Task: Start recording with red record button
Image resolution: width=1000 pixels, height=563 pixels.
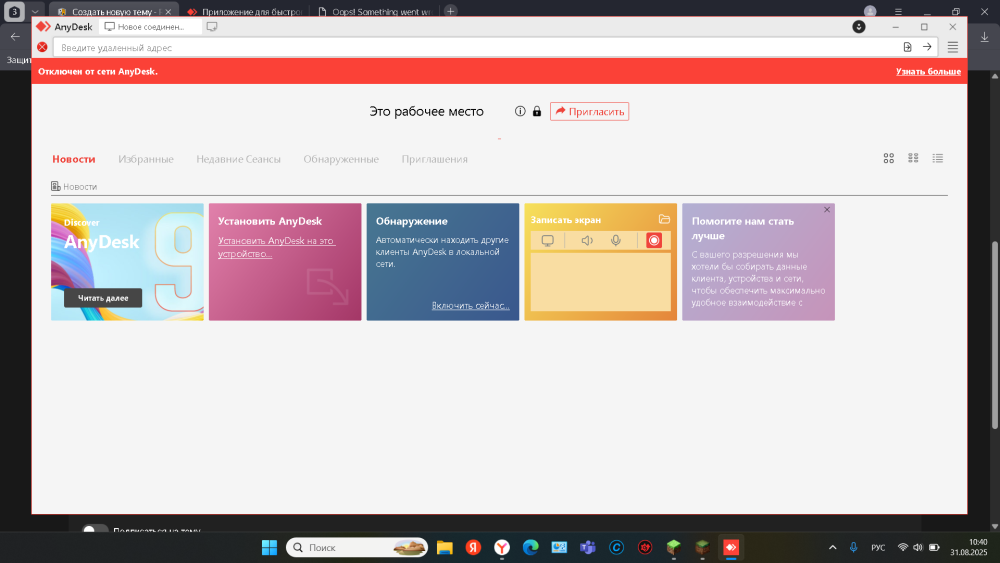Action: point(654,240)
